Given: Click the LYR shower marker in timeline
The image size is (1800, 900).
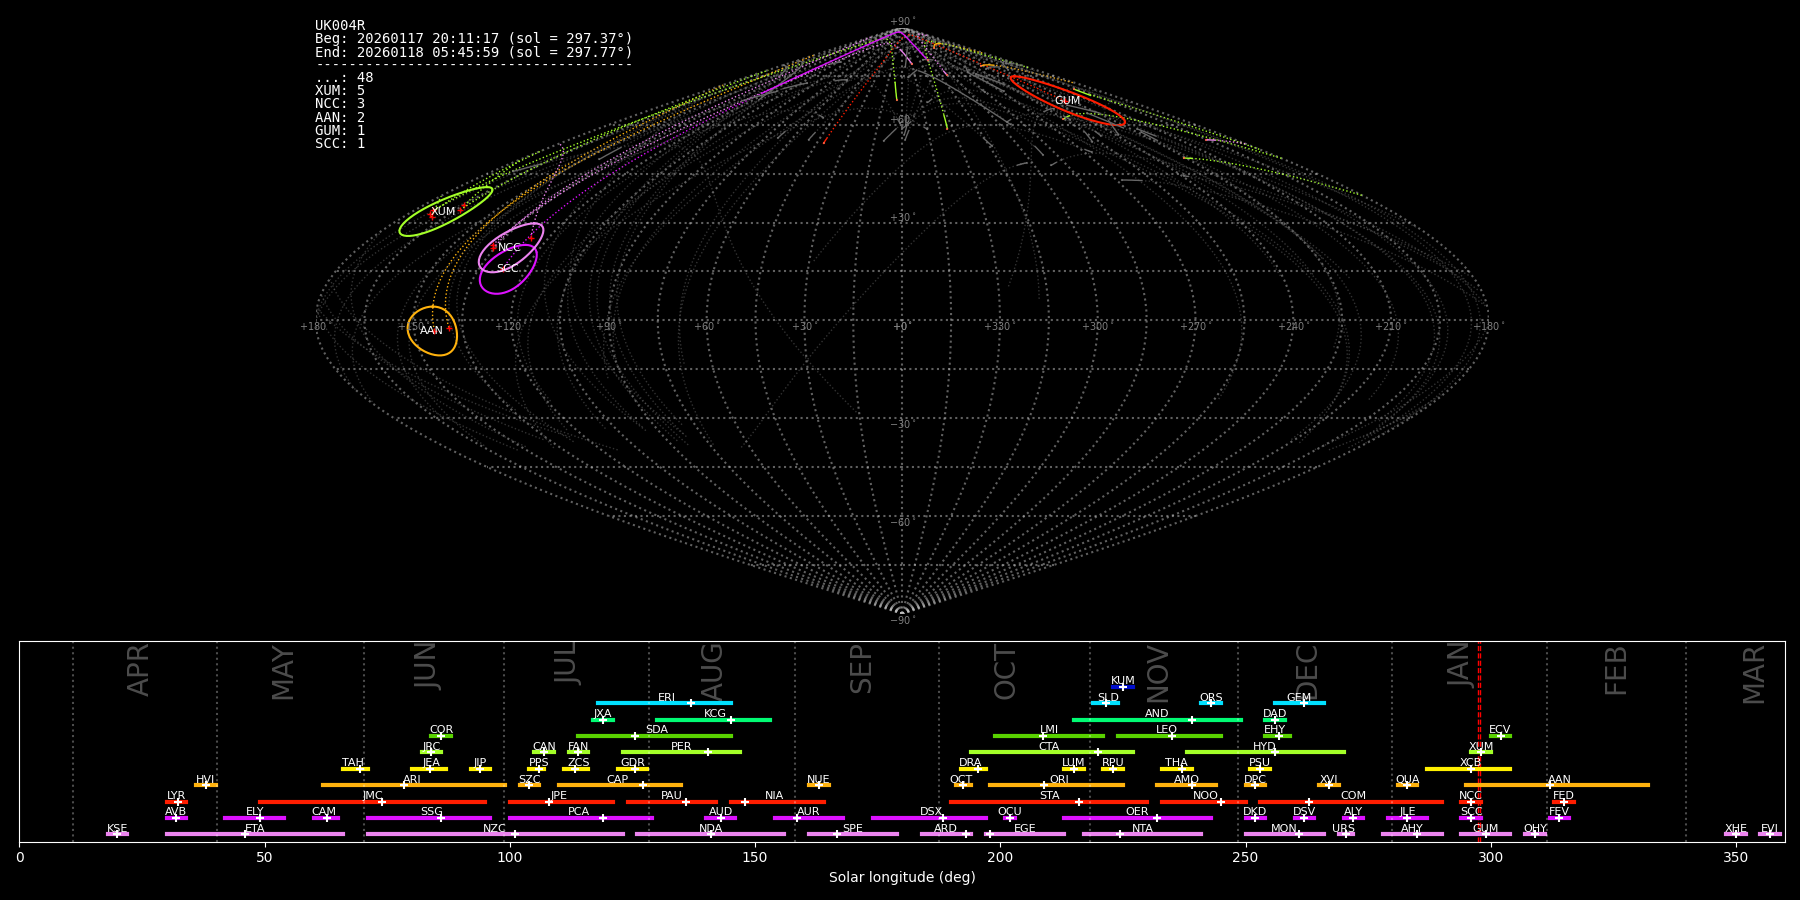Looking at the screenshot, I should click(x=177, y=802).
